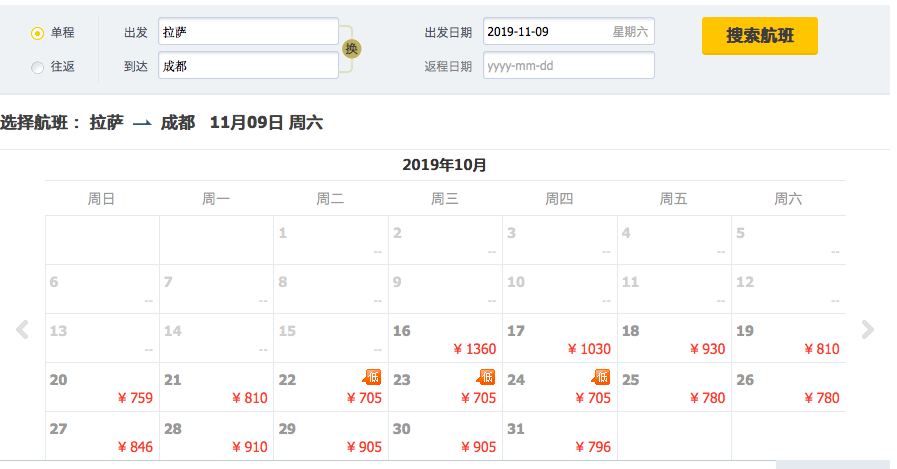Choose October 27 priced ¥846
897x469 pixels.
[102, 436]
